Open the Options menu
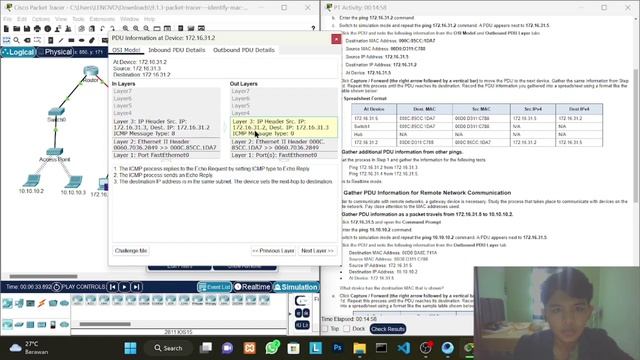 40,19
